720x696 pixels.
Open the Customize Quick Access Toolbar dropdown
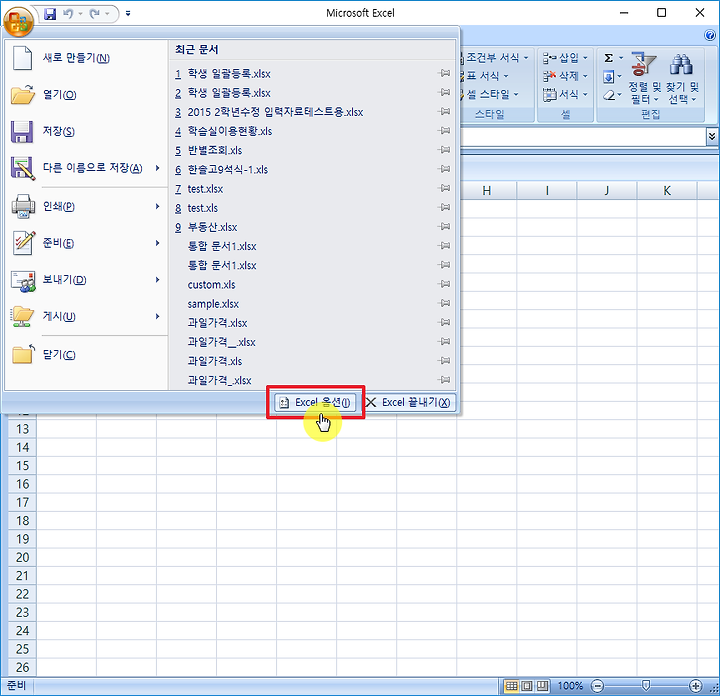(128, 14)
